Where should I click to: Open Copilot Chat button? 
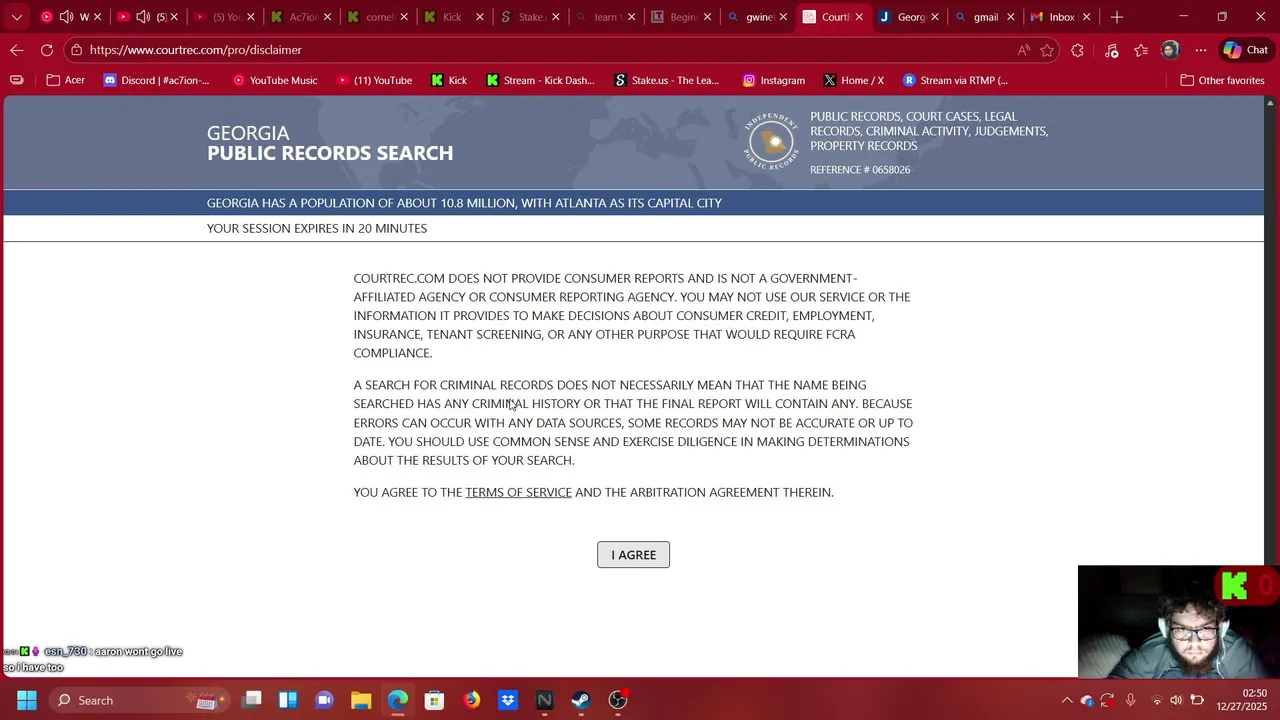click(1246, 50)
